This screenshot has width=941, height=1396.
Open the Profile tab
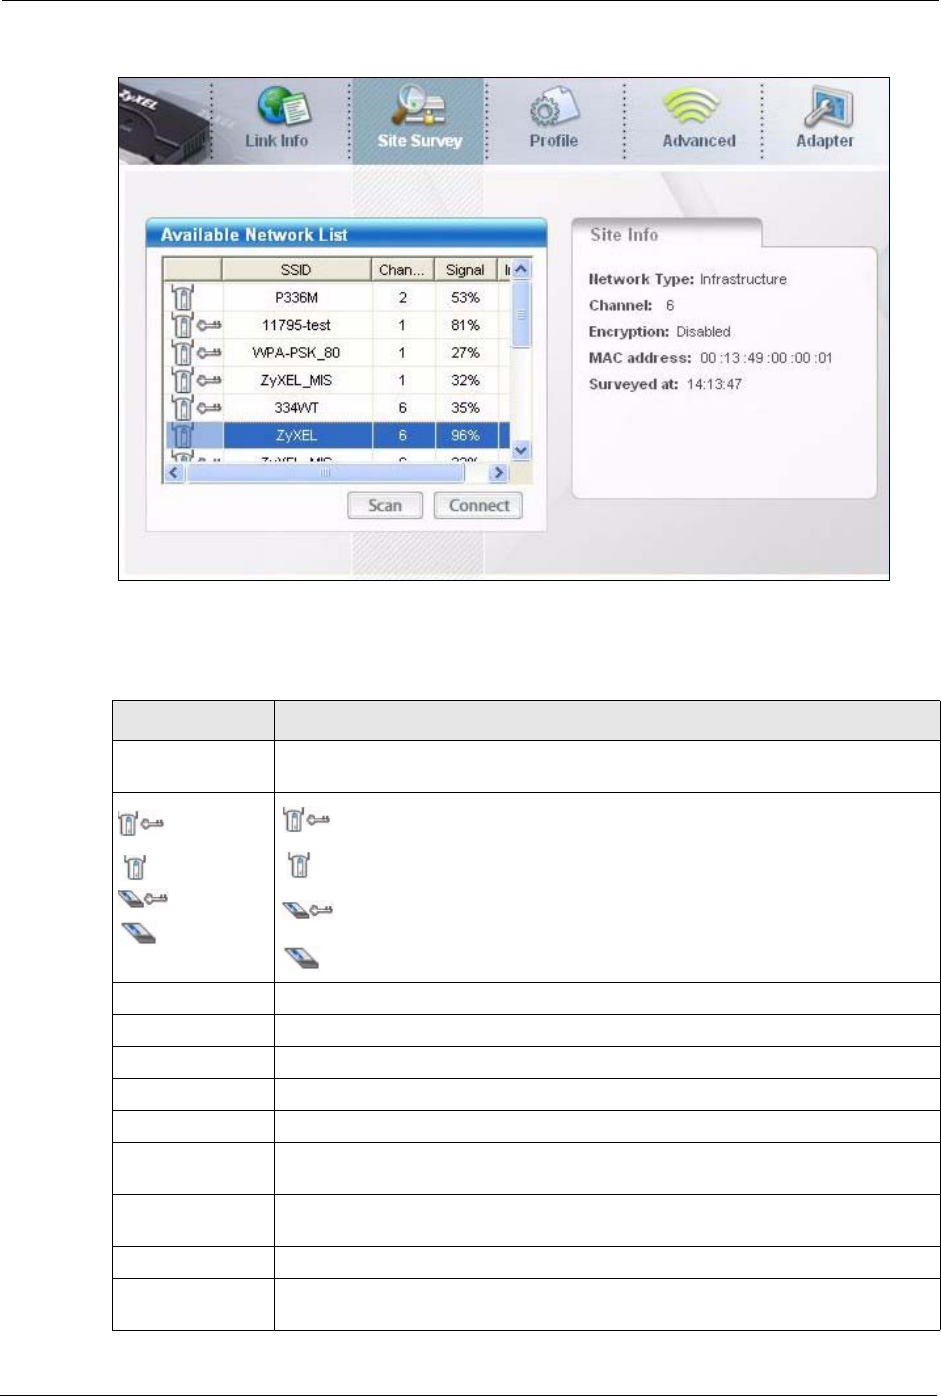(x=553, y=120)
